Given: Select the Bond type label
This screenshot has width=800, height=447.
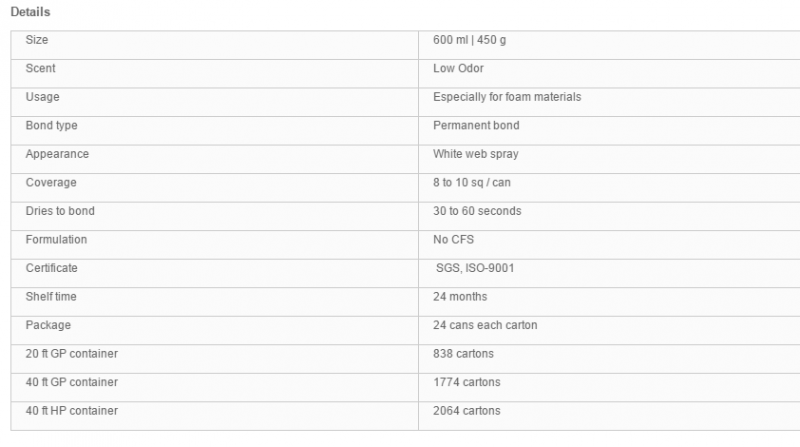Looking at the screenshot, I should click(52, 126).
